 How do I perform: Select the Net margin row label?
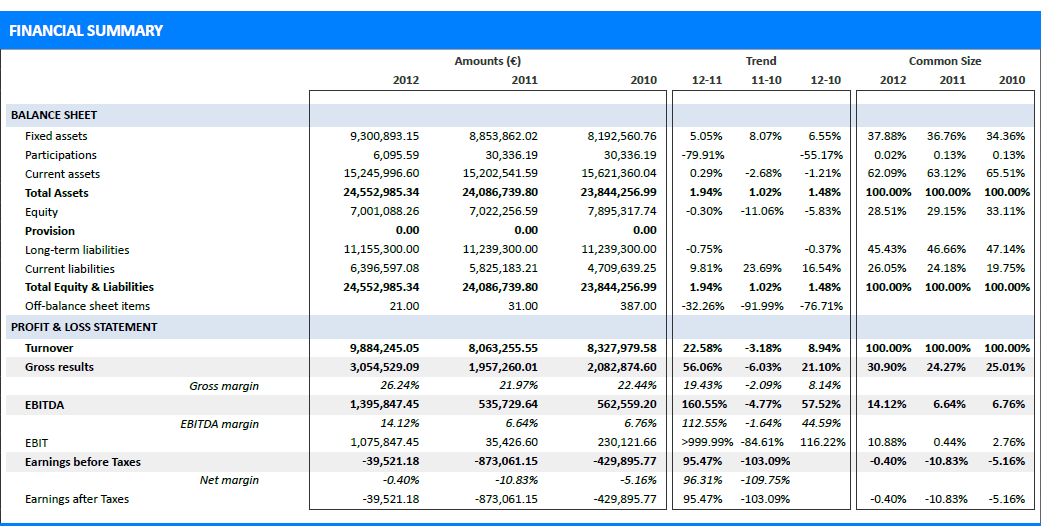228,480
